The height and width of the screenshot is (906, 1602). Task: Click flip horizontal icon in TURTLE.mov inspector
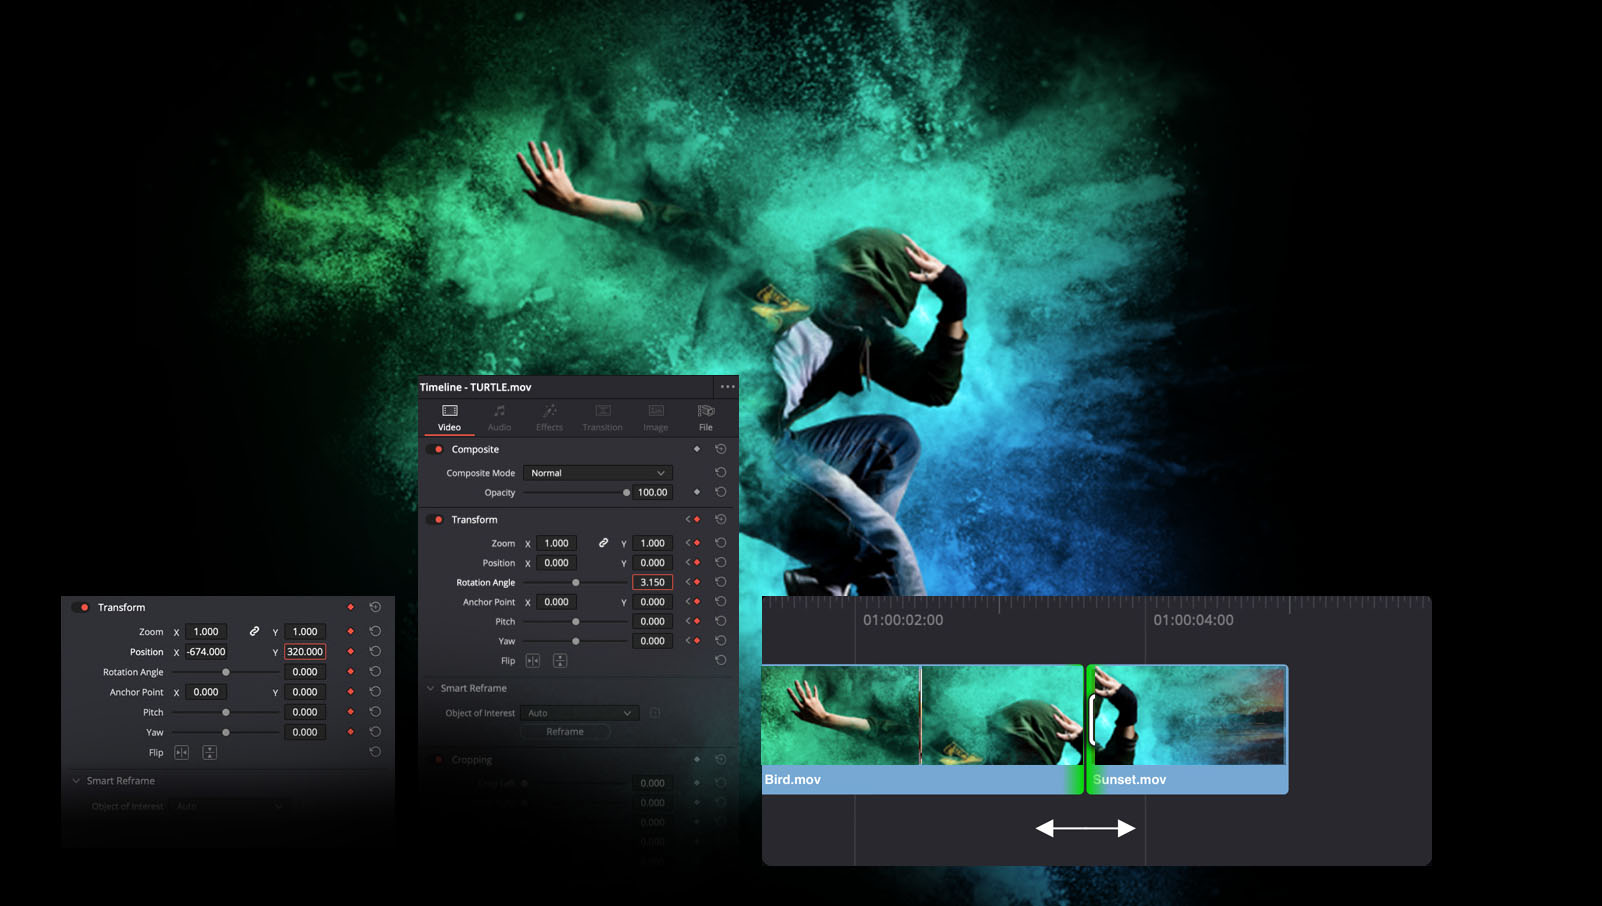533,661
